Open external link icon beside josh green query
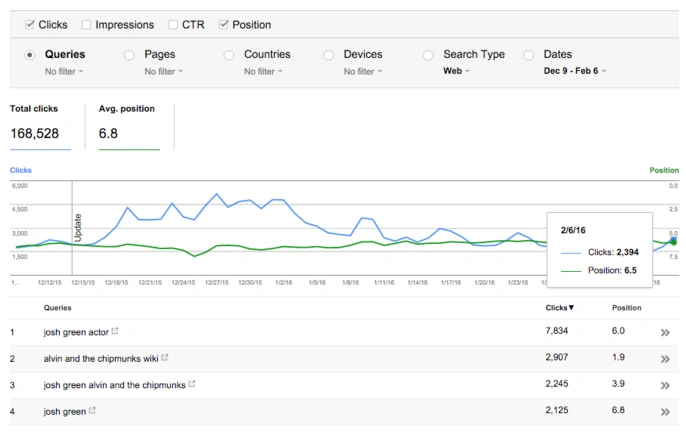The height and width of the screenshot is (432, 686). (93, 409)
